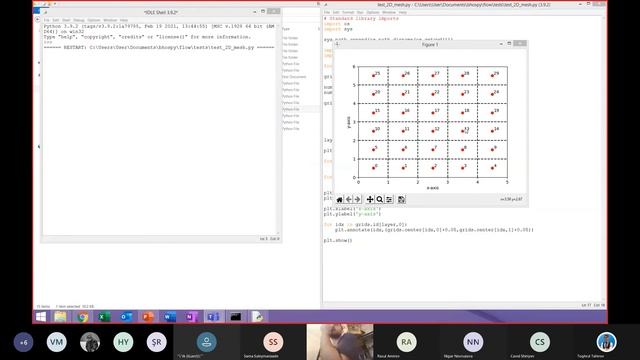
Task: Select the Zoom to rectangle magnifier tool
Action: pyautogui.click(x=380, y=199)
